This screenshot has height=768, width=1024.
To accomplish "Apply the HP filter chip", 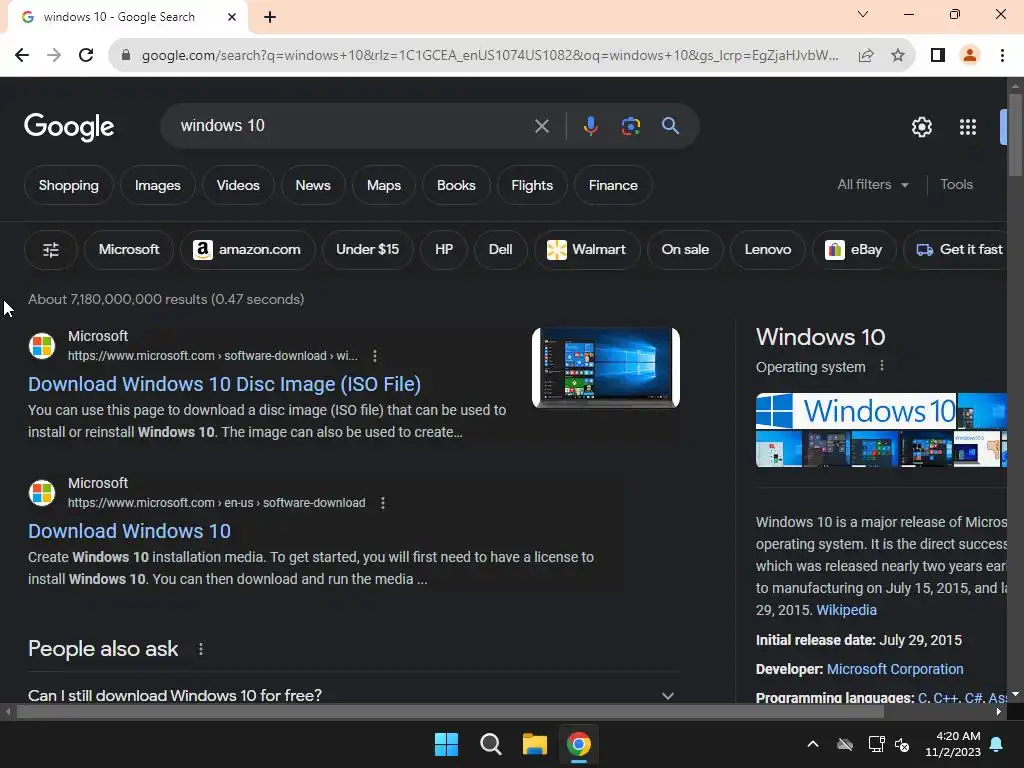I will [444, 249].
